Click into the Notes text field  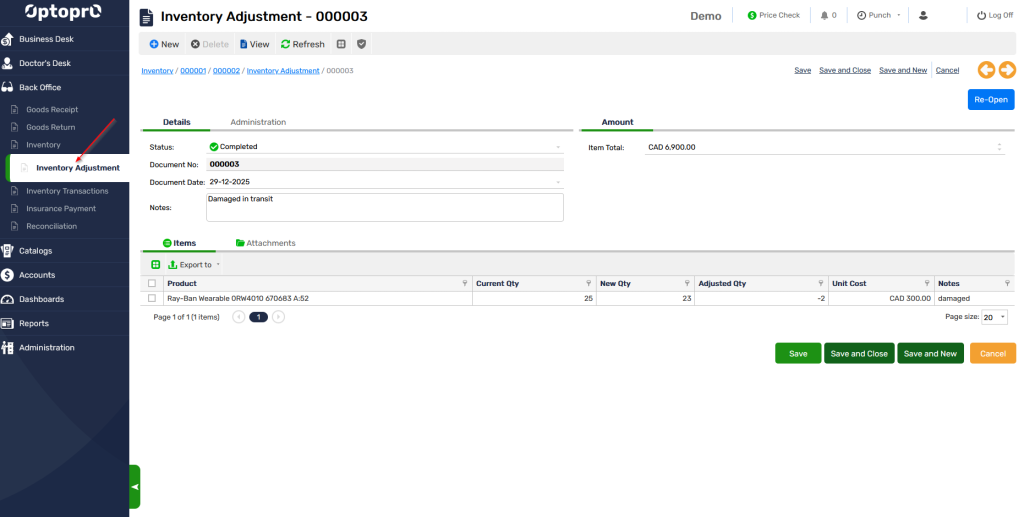[x=384, y=207]
